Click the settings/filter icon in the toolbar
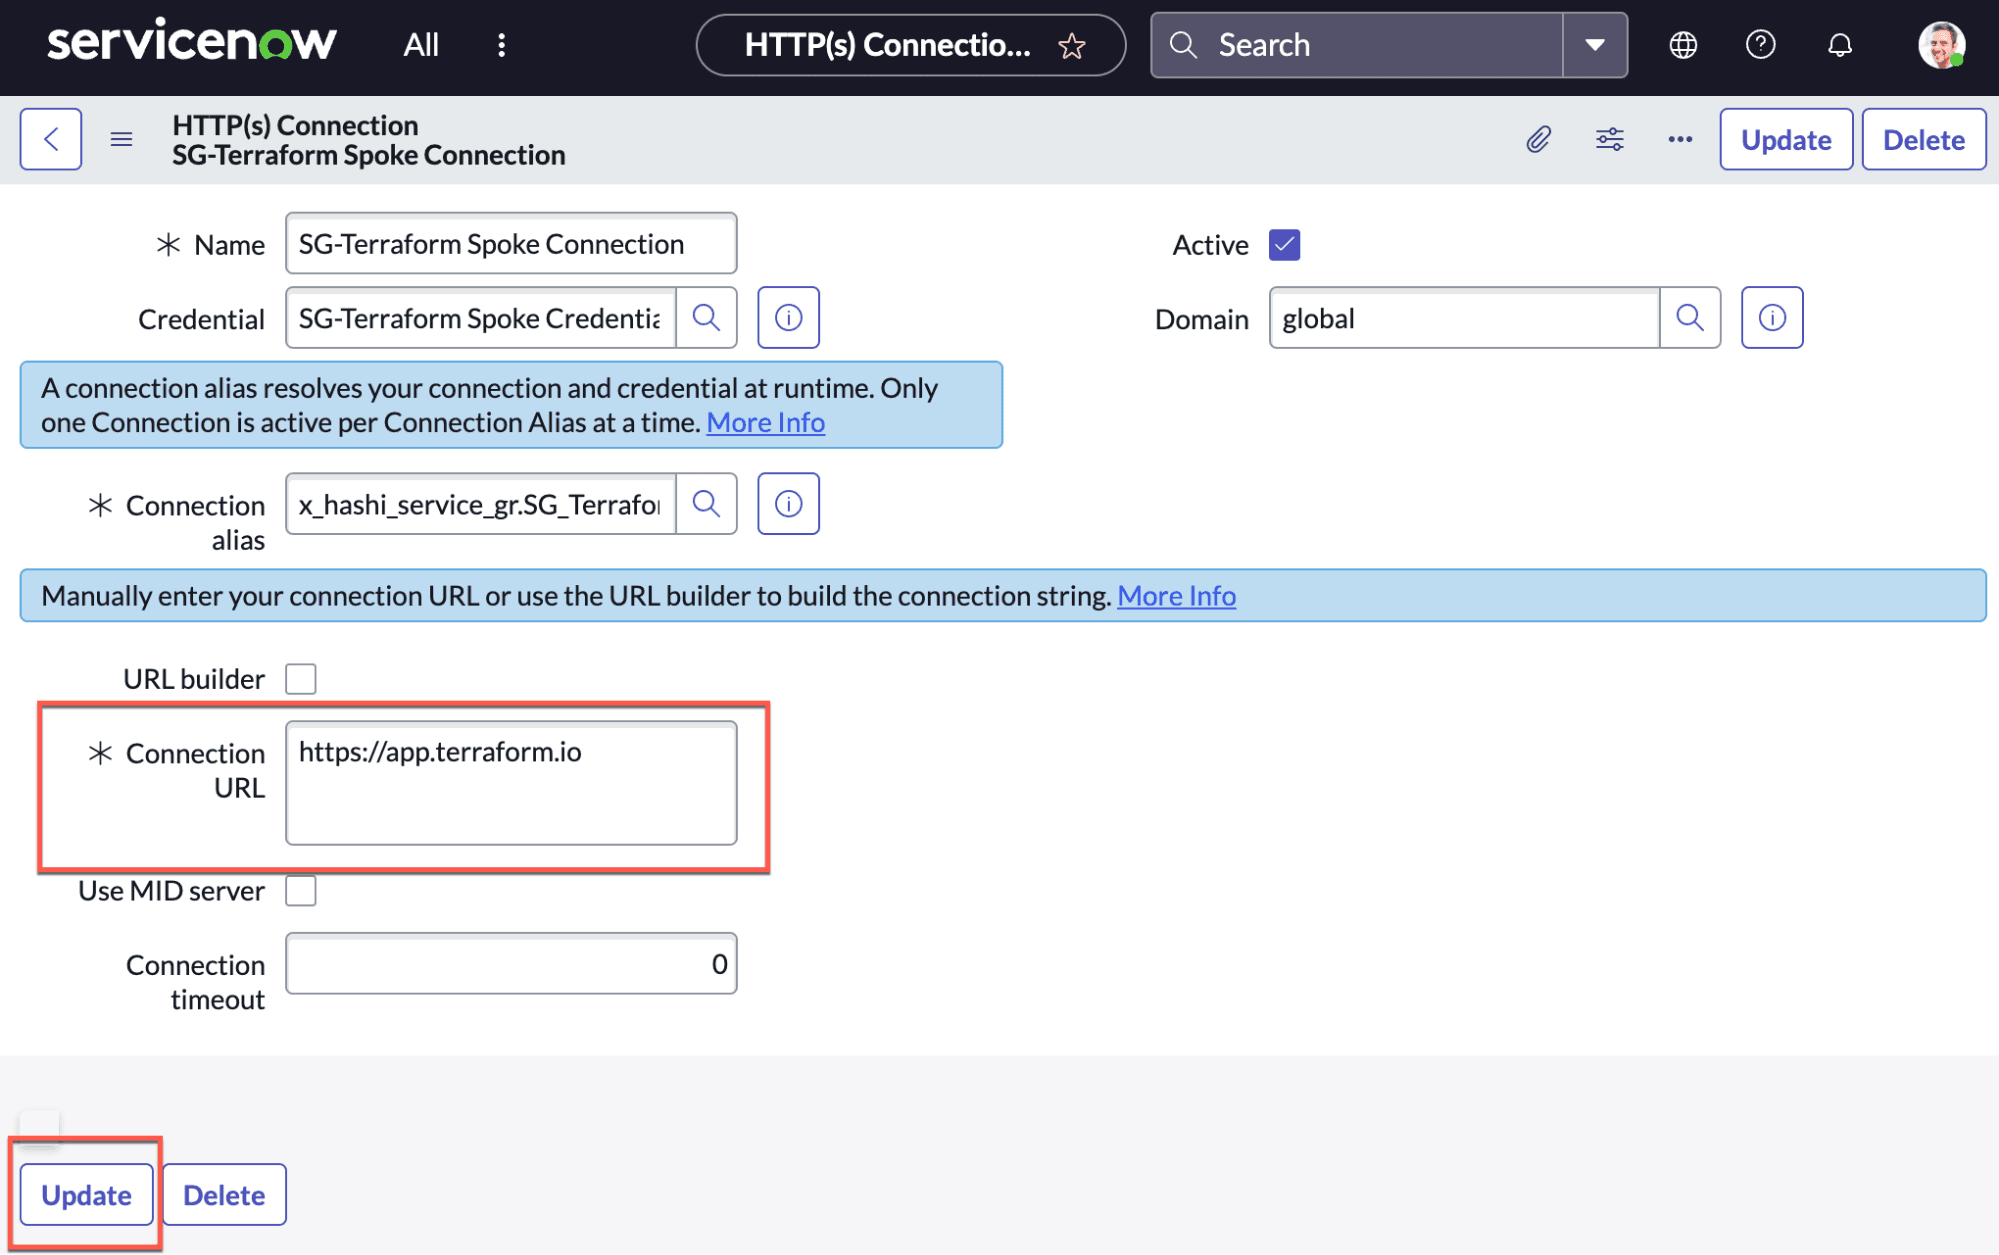 pyautogui.click(x=1609, y=140)
